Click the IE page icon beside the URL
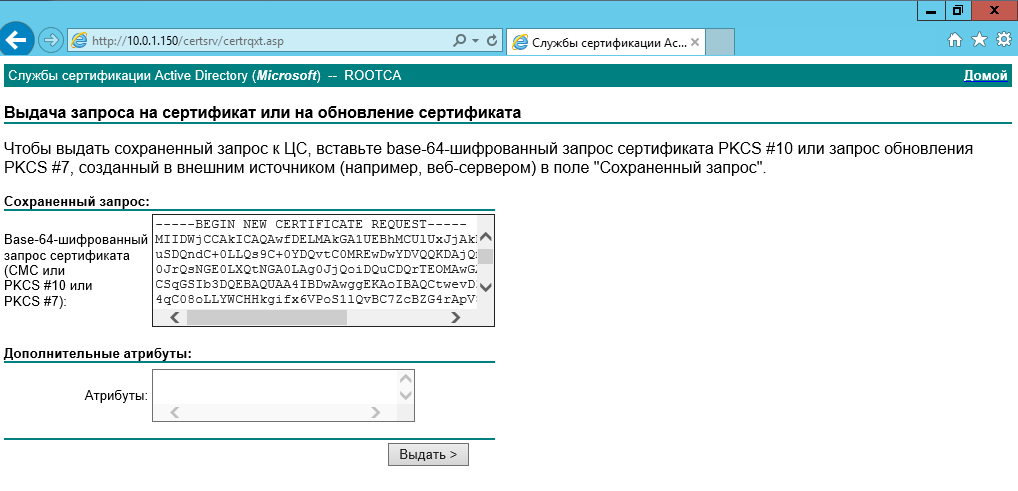Screen dimensions: 1018x491 click(x=79, y=41)
